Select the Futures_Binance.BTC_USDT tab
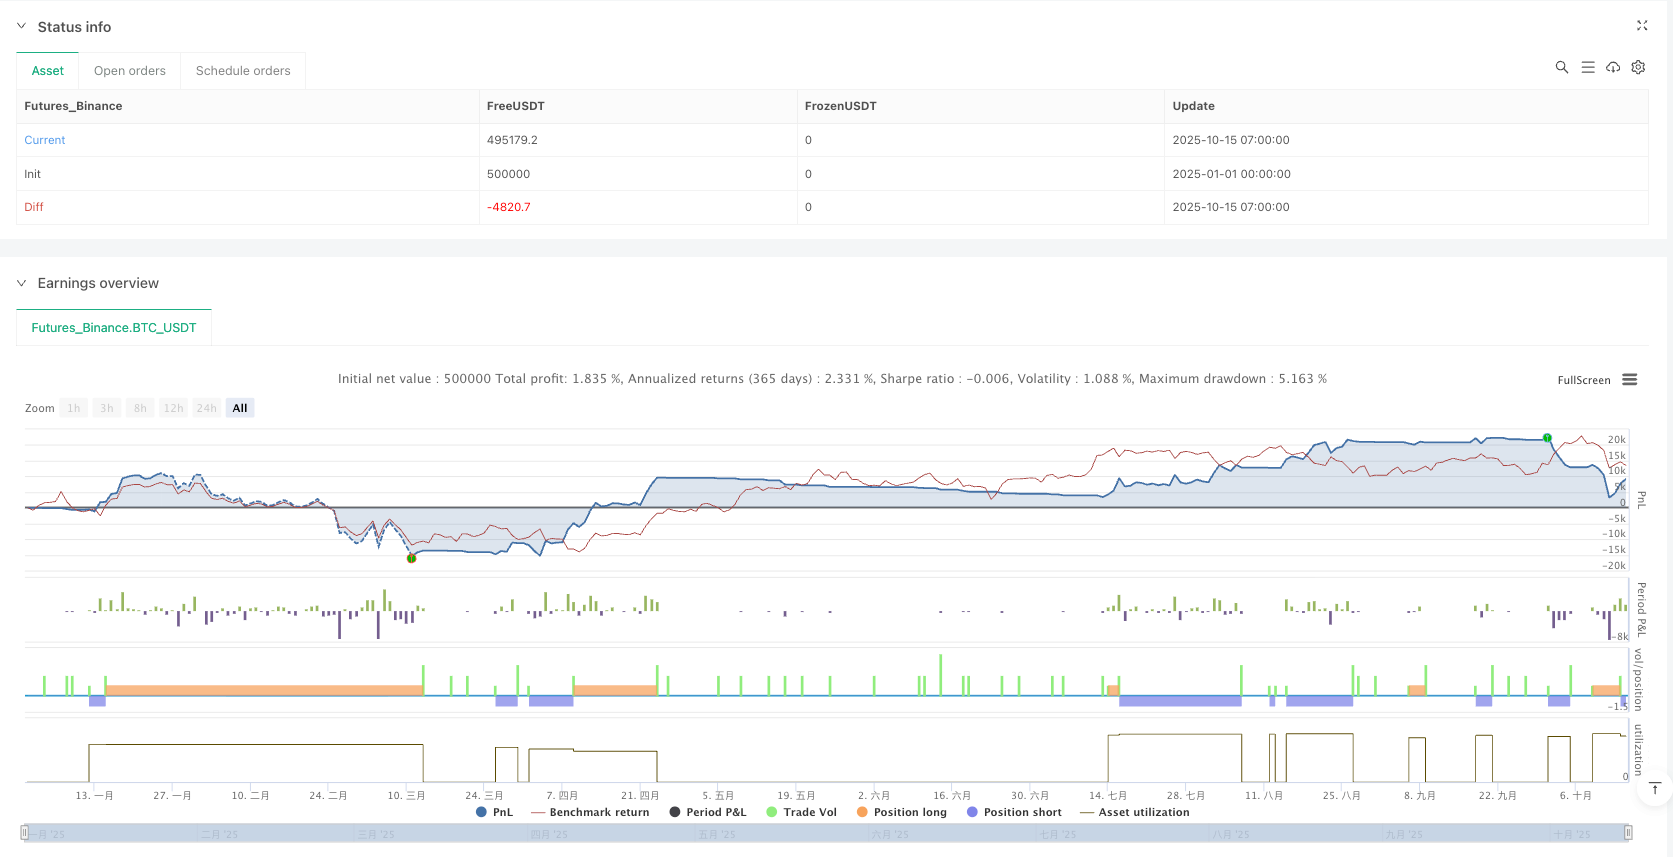Viewport: 1673px width, 857px height. click(114, 328)
